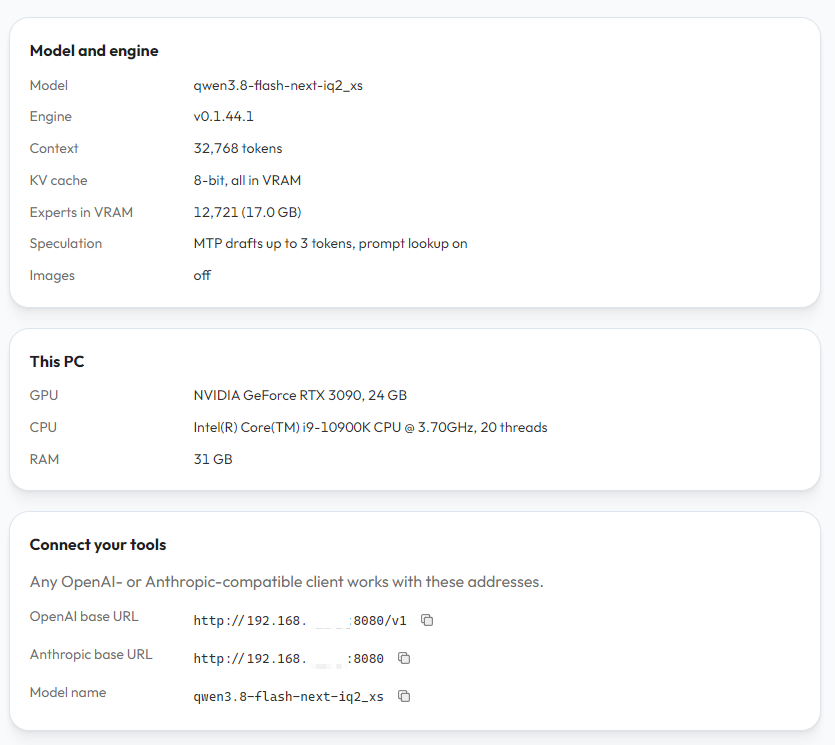Click the "Connect your tools" heading
This screenshot has width=835, height=745.
coord(98,545)
